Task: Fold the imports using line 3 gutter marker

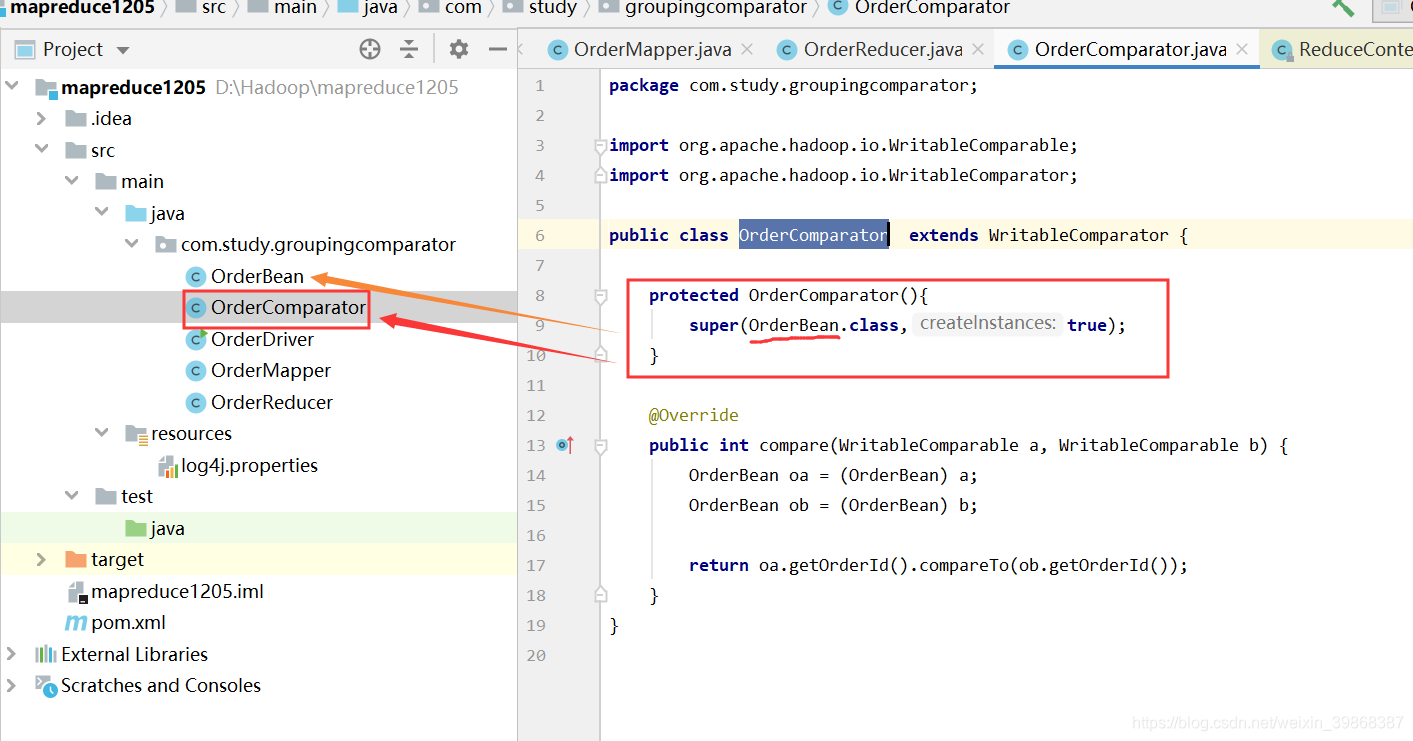Action: tap(601, 145)
